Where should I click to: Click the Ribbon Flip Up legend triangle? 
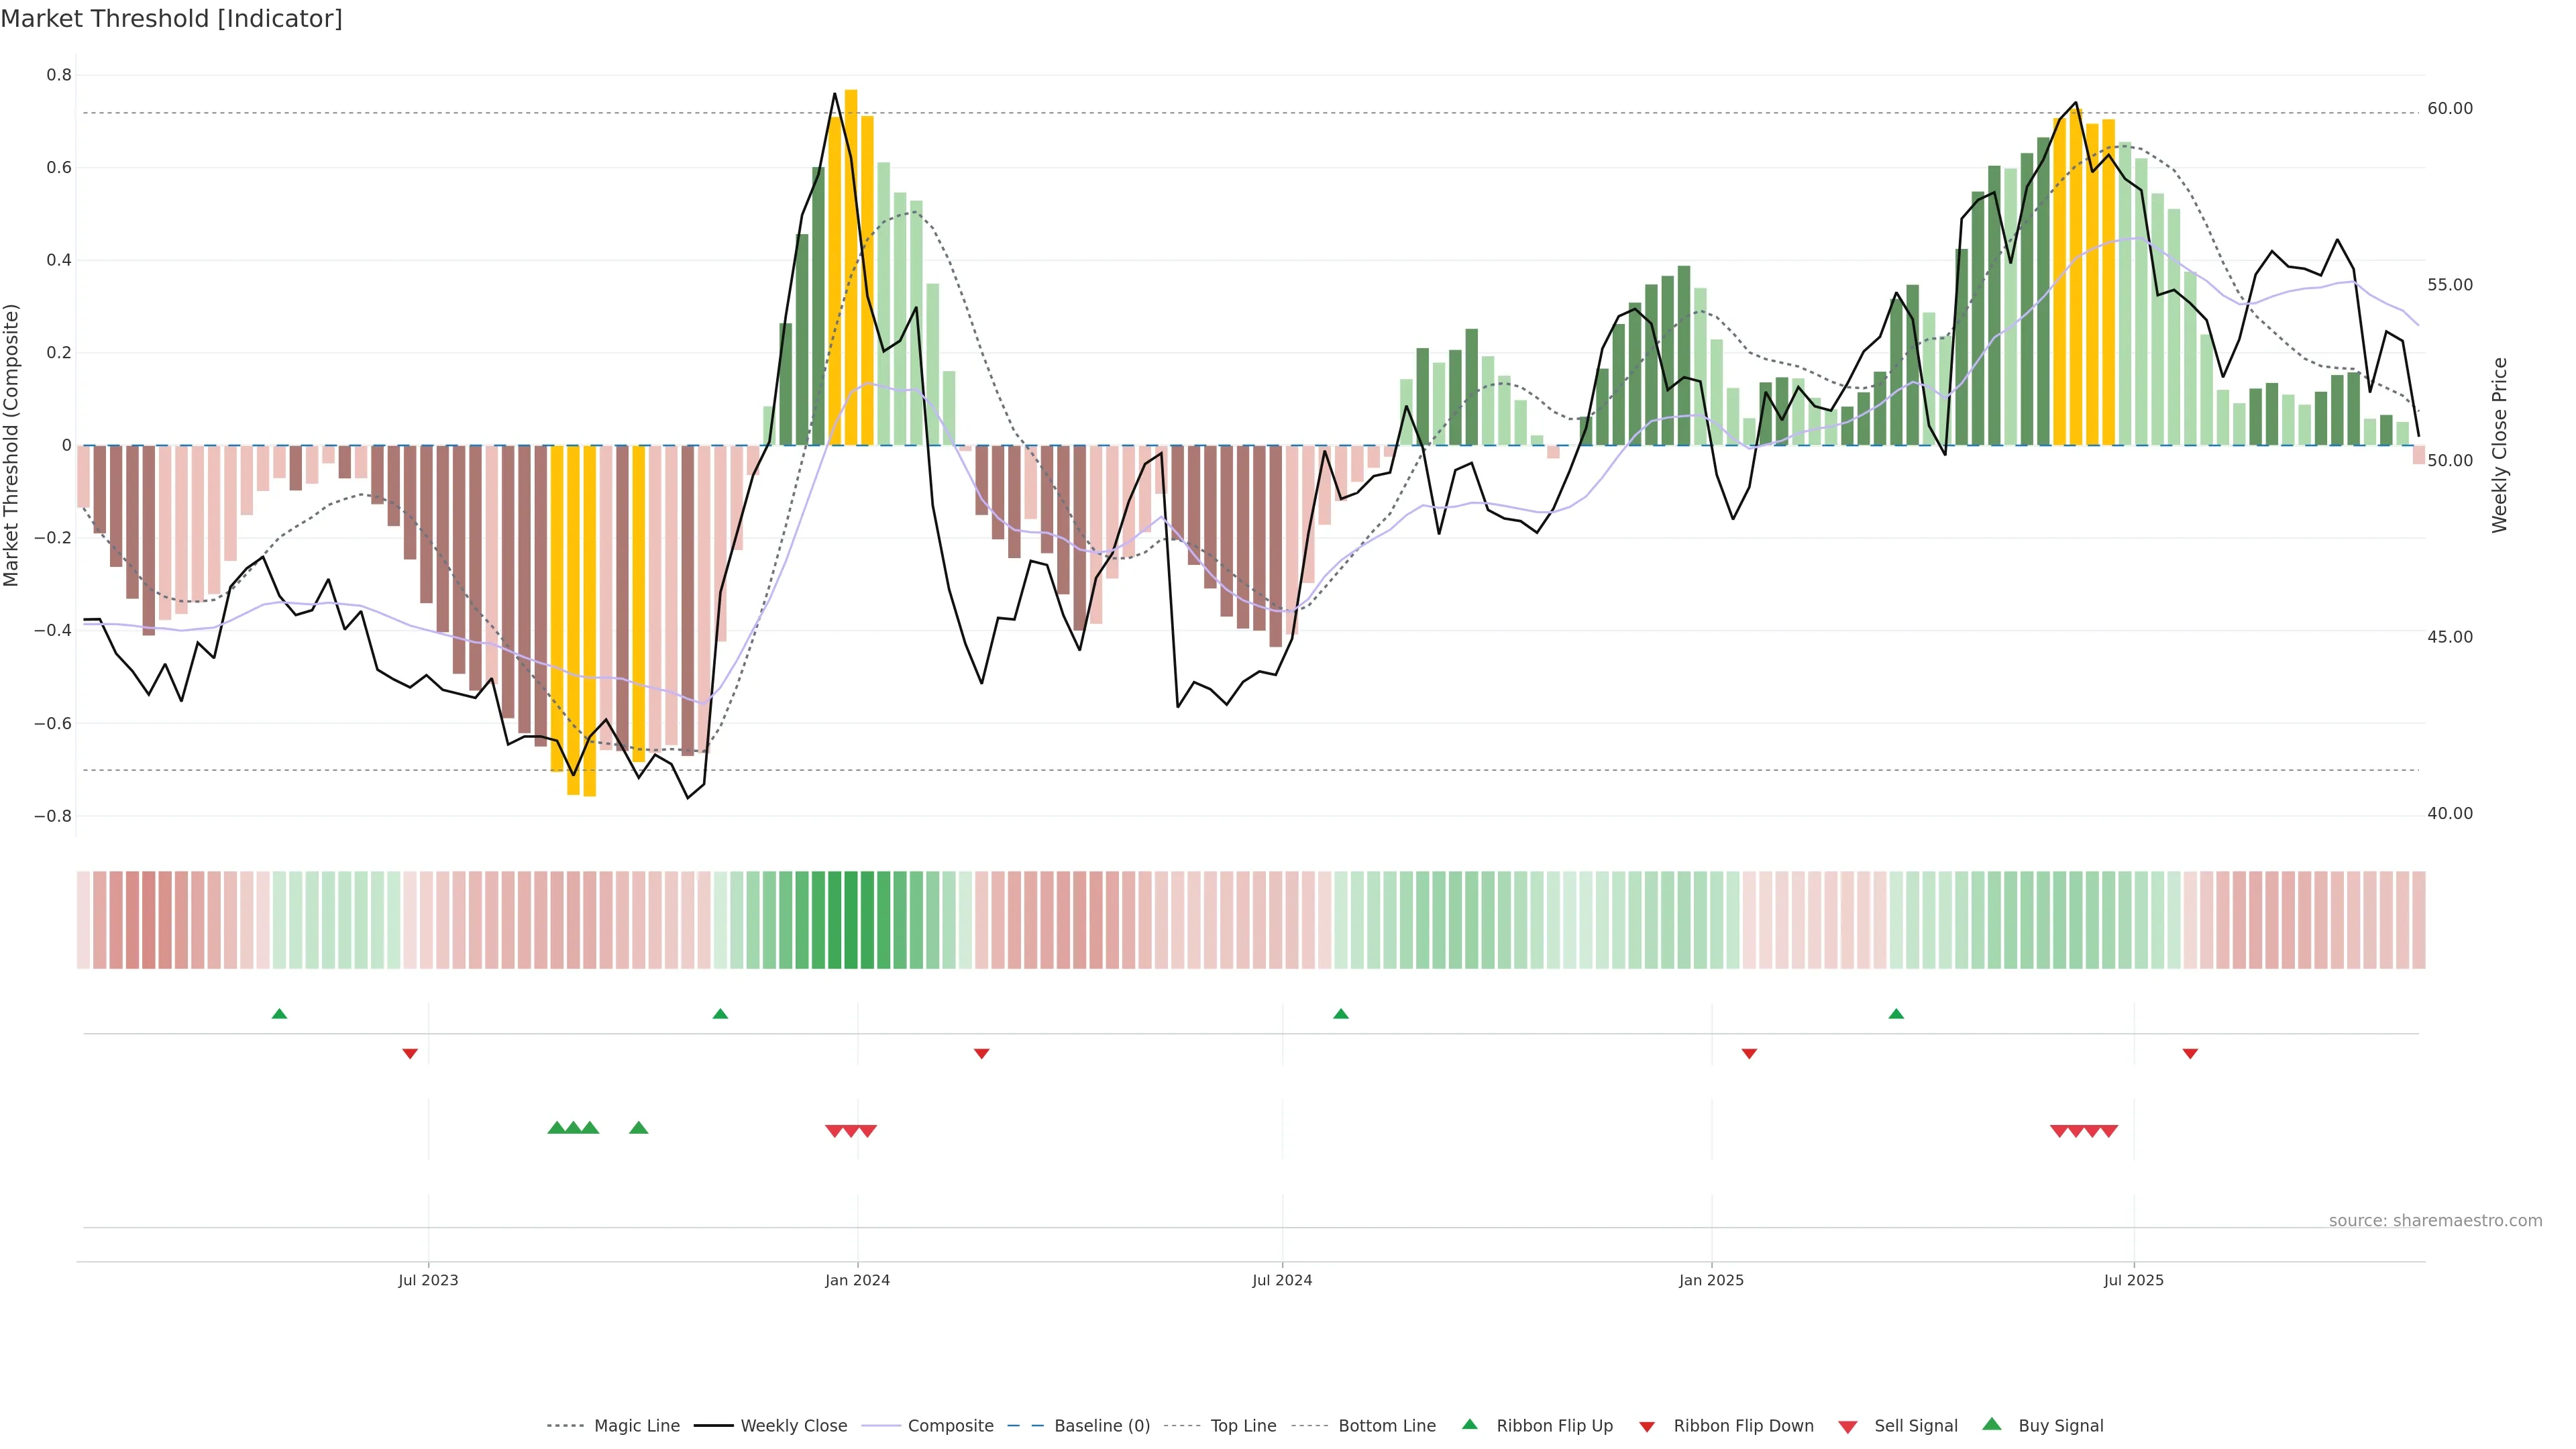pos(1469,1424)
